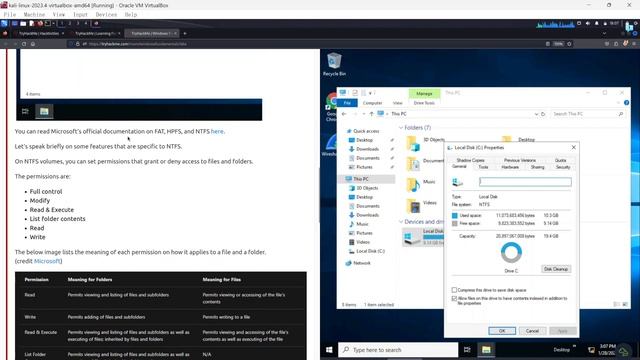Viewport: 640px width, 360px height.
Task: Click refresh icon in Explorer address bar
Action: click(x=543, y=114)
